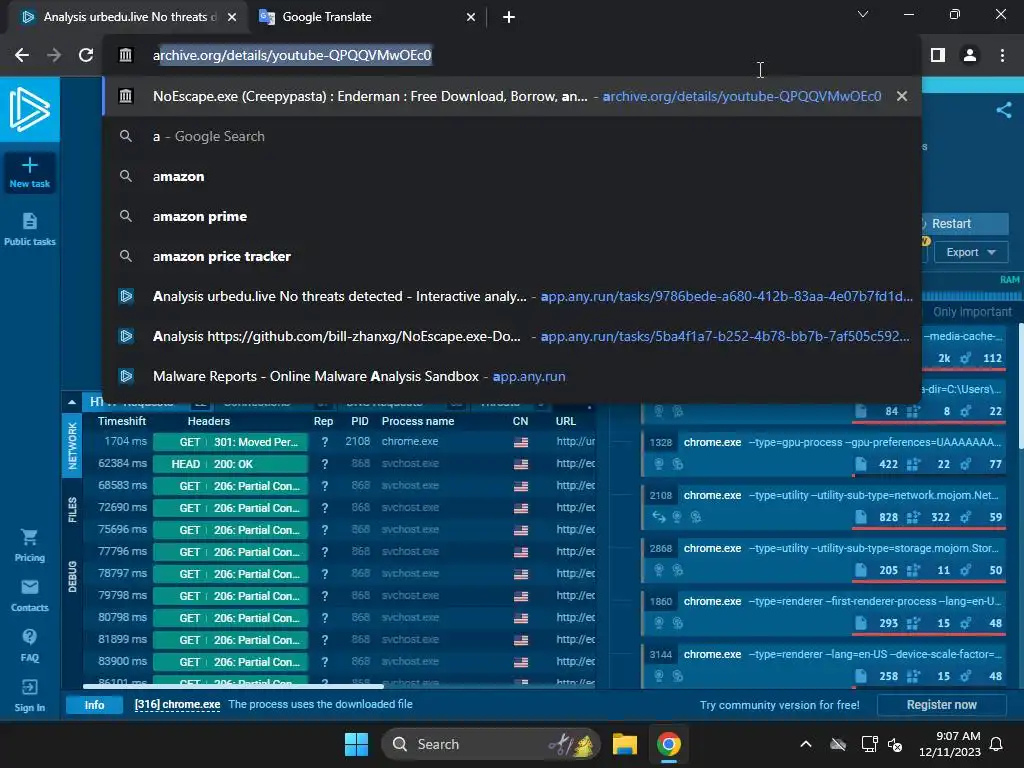Switch to FILES vertical tab
1024x768 pixels.
click(72, 509)
